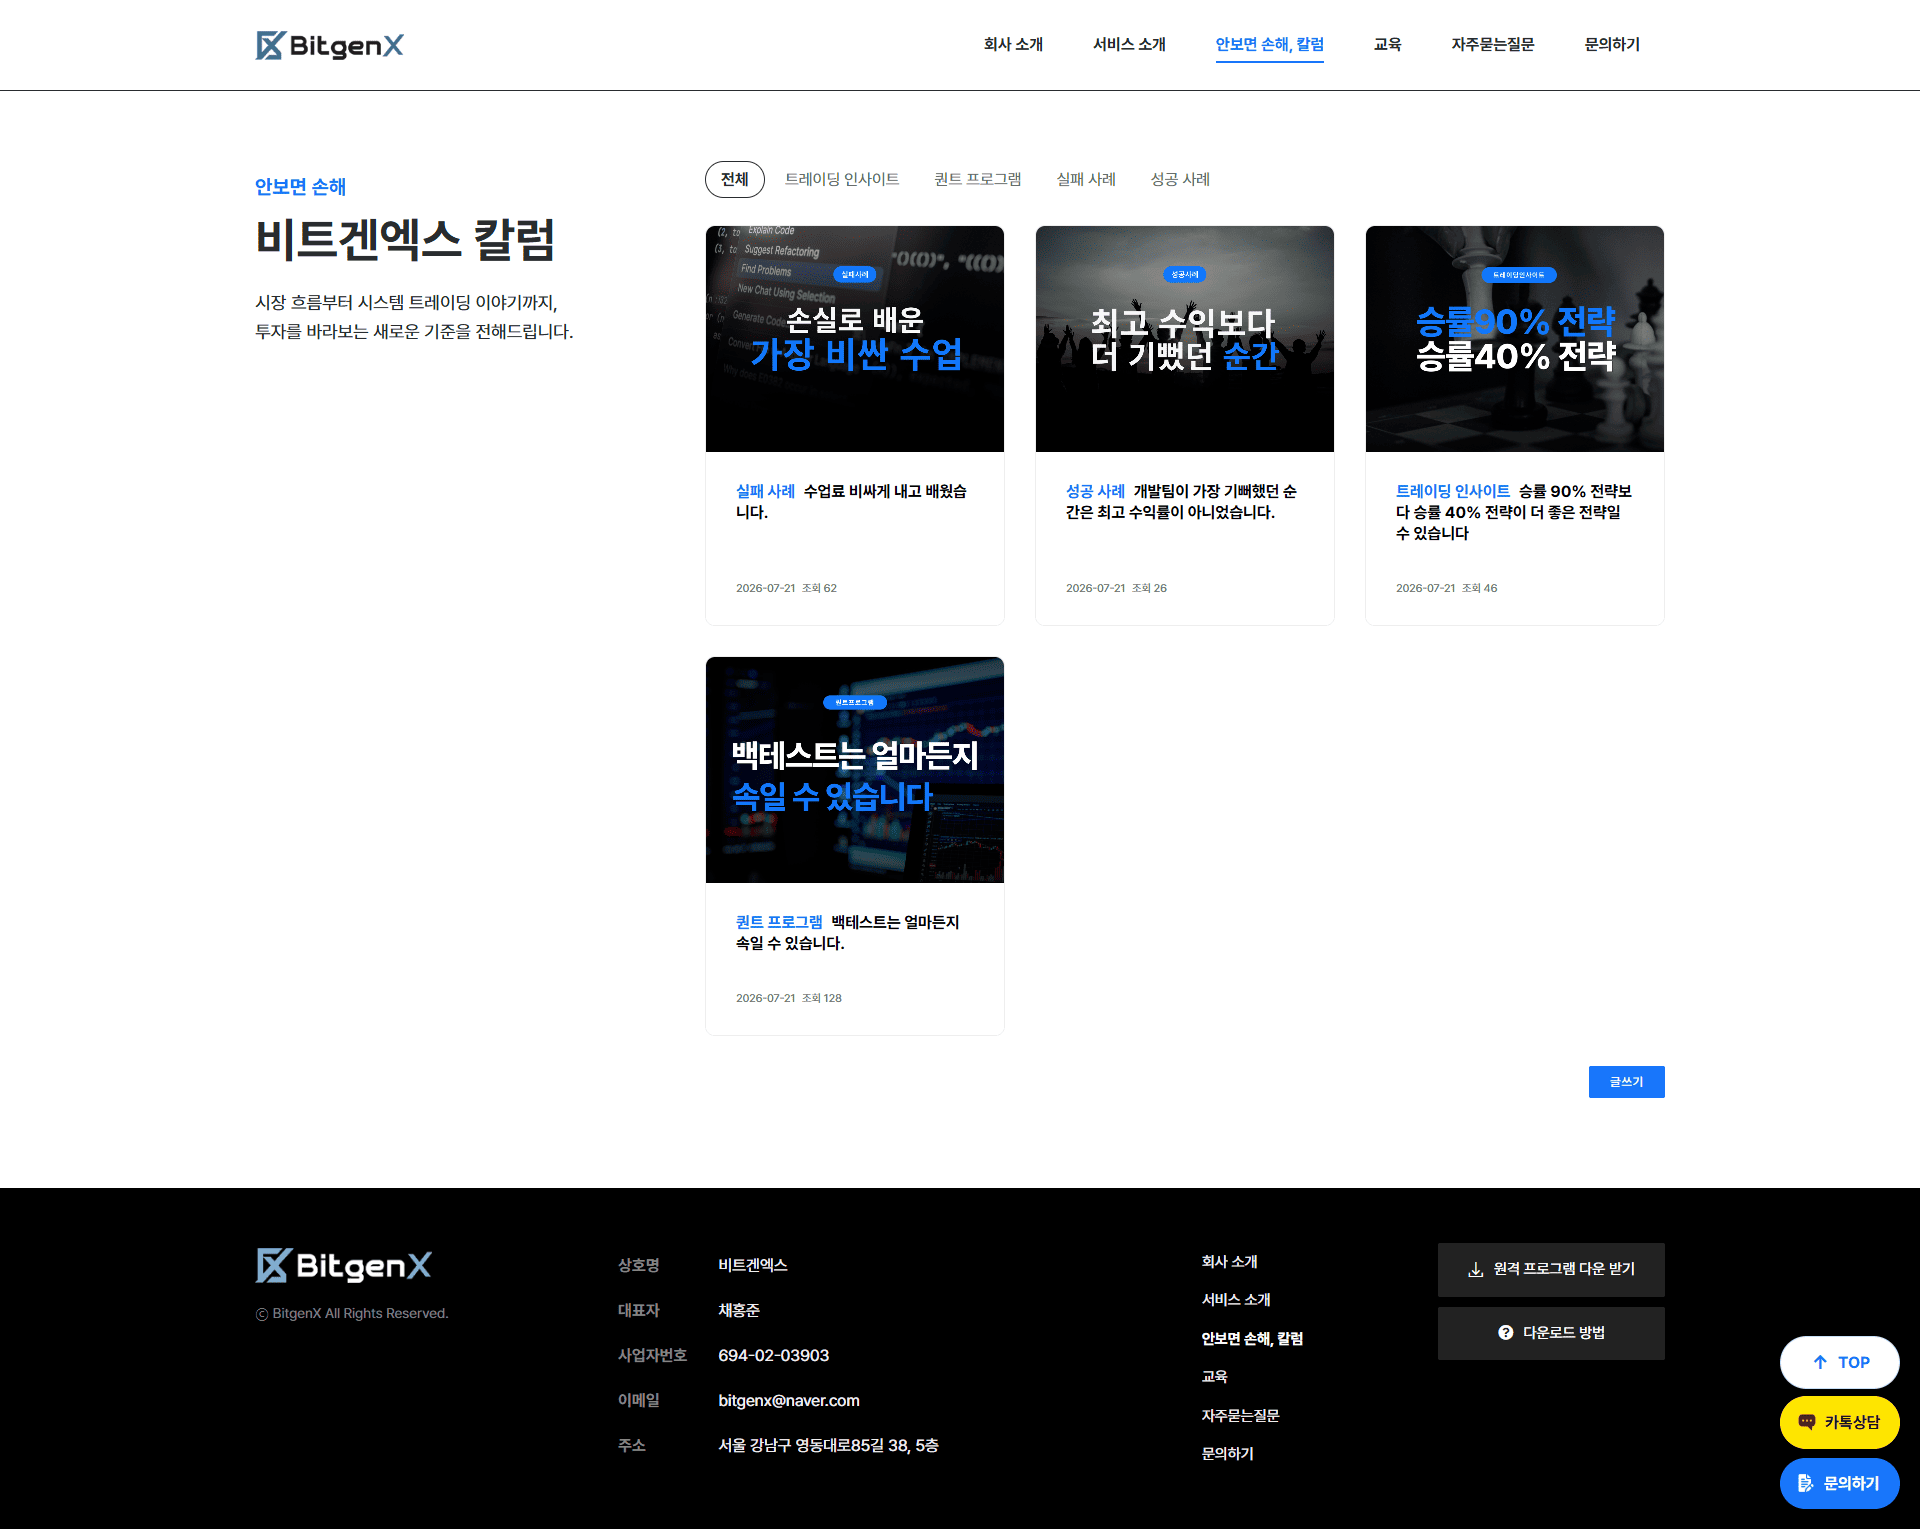Screen dimensions: 1920x1529
Task: Open 자주묻는질문 in top navigation
Action: coord(1492,44)
